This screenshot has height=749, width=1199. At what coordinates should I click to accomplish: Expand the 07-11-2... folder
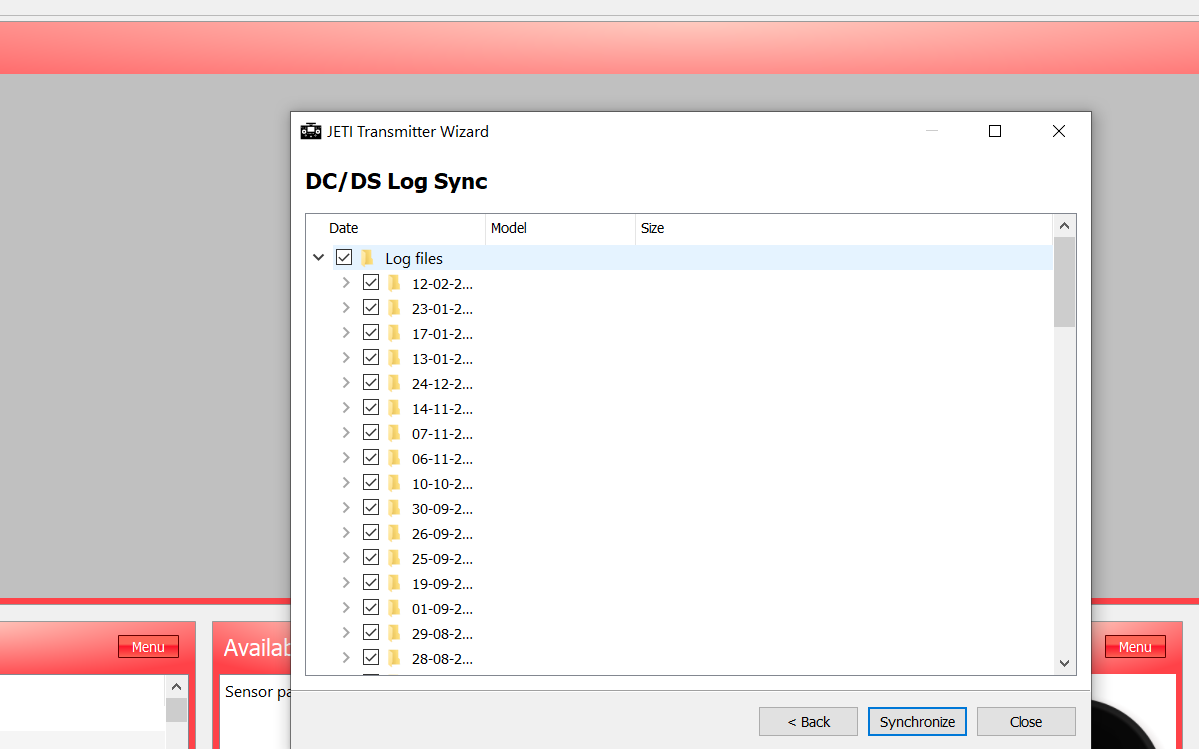346,433
